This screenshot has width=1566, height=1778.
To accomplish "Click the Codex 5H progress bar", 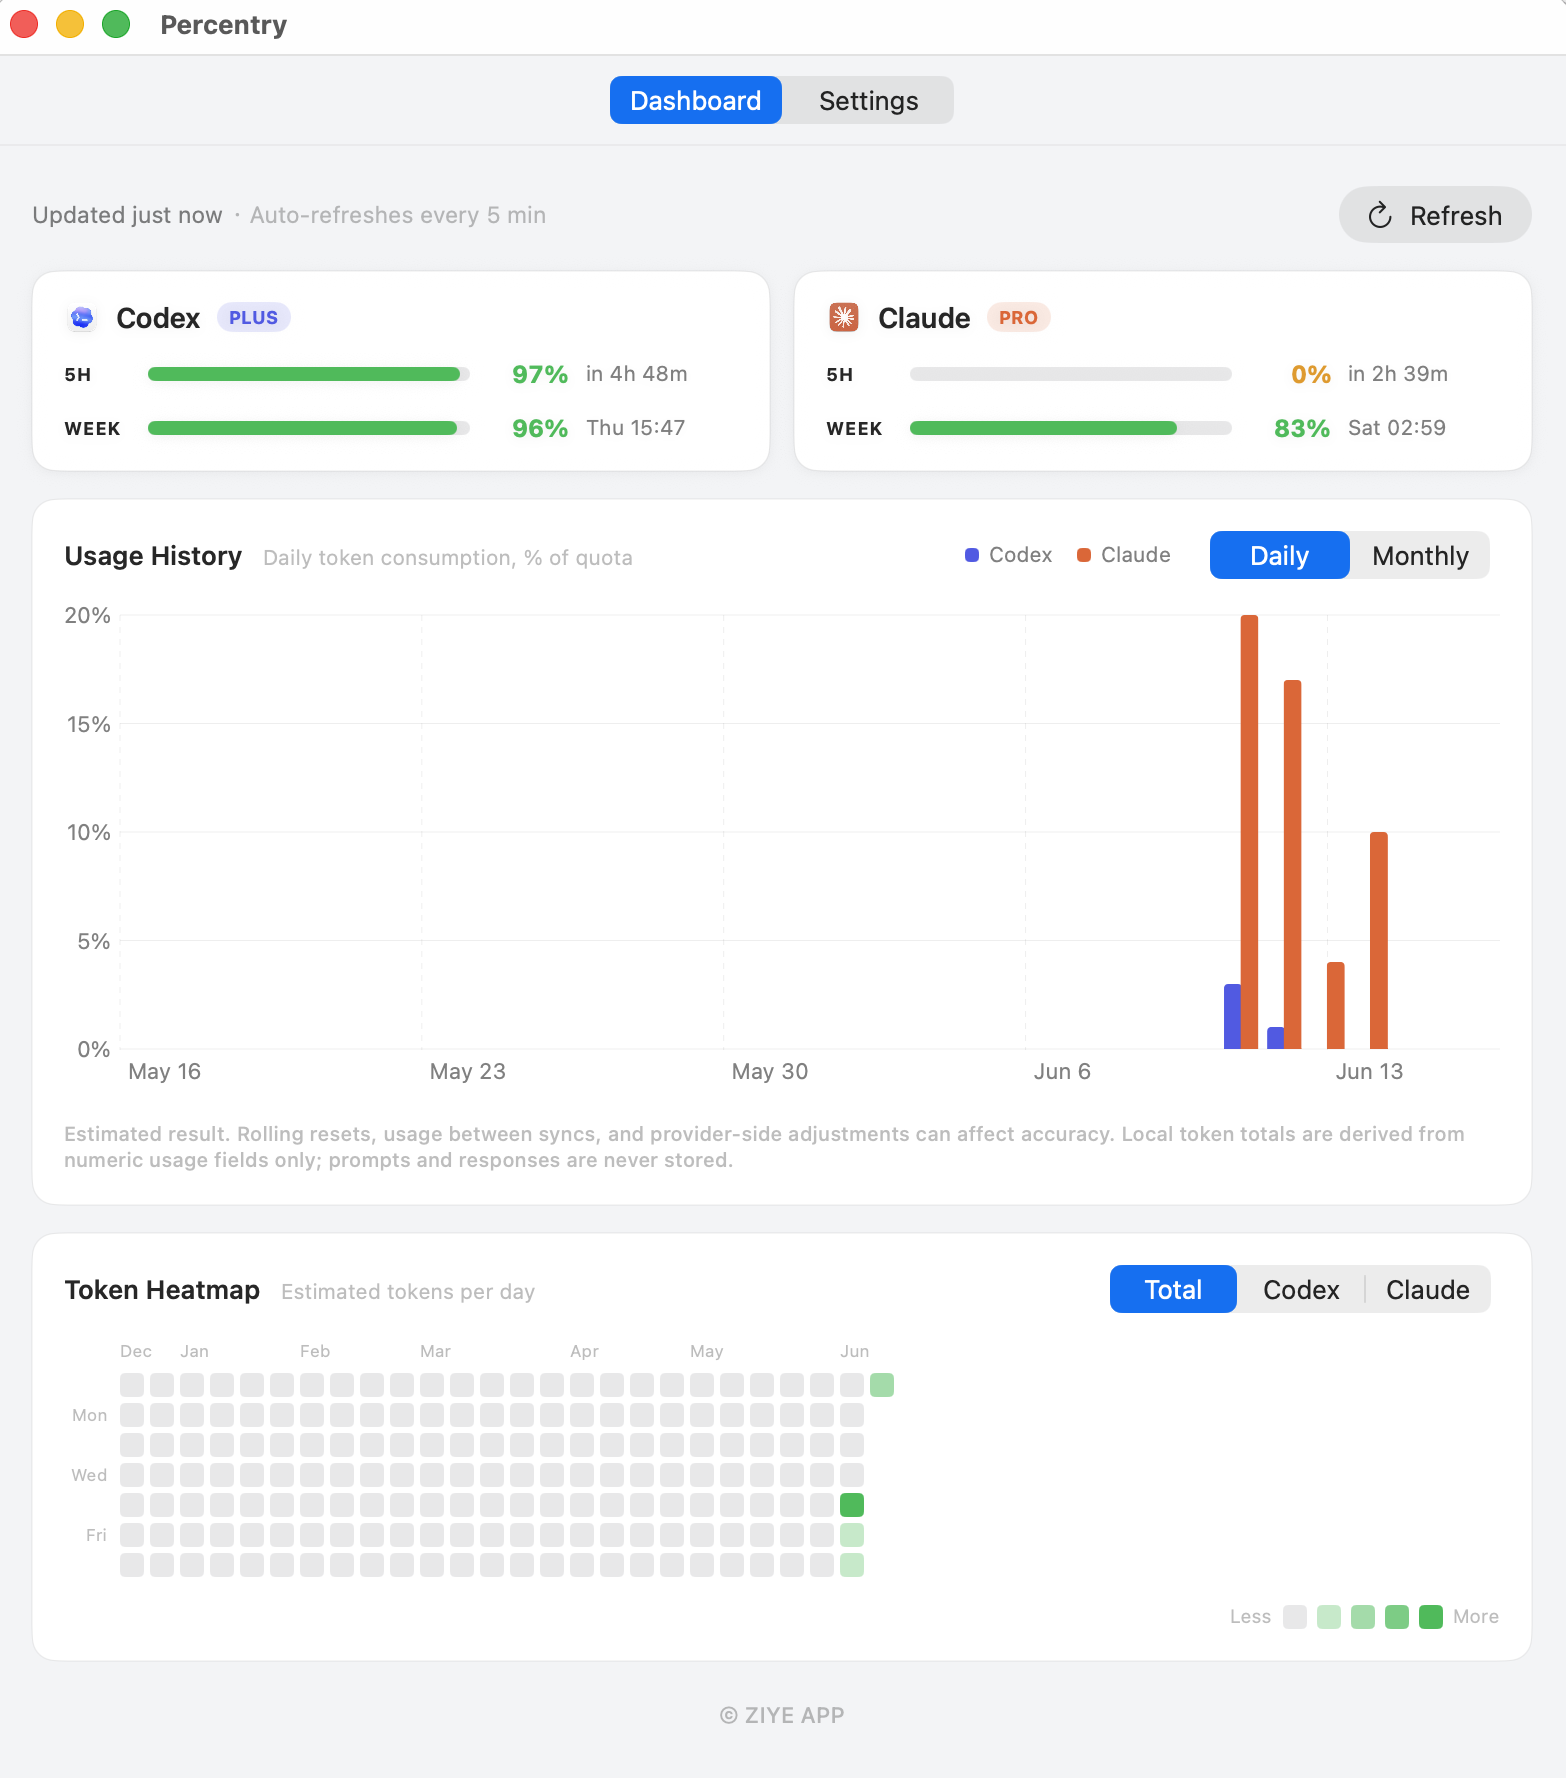I will pyautogui.click(x=309, y=374).
